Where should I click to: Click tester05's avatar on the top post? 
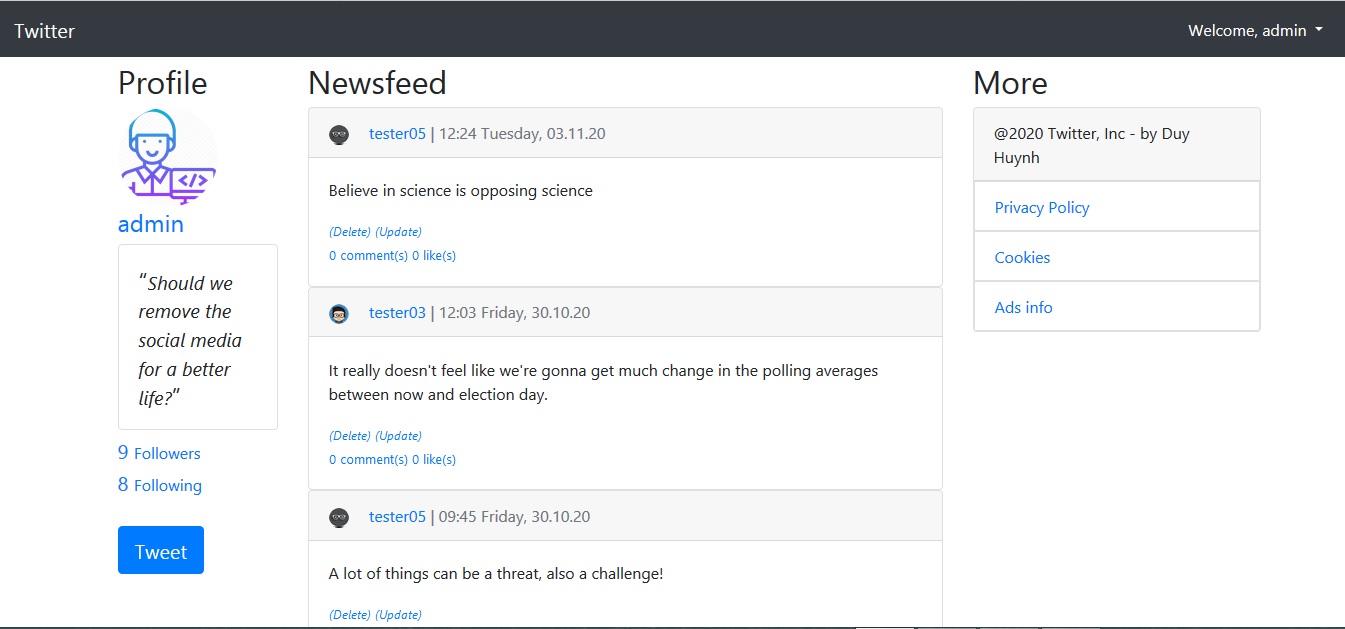(339, 133)
